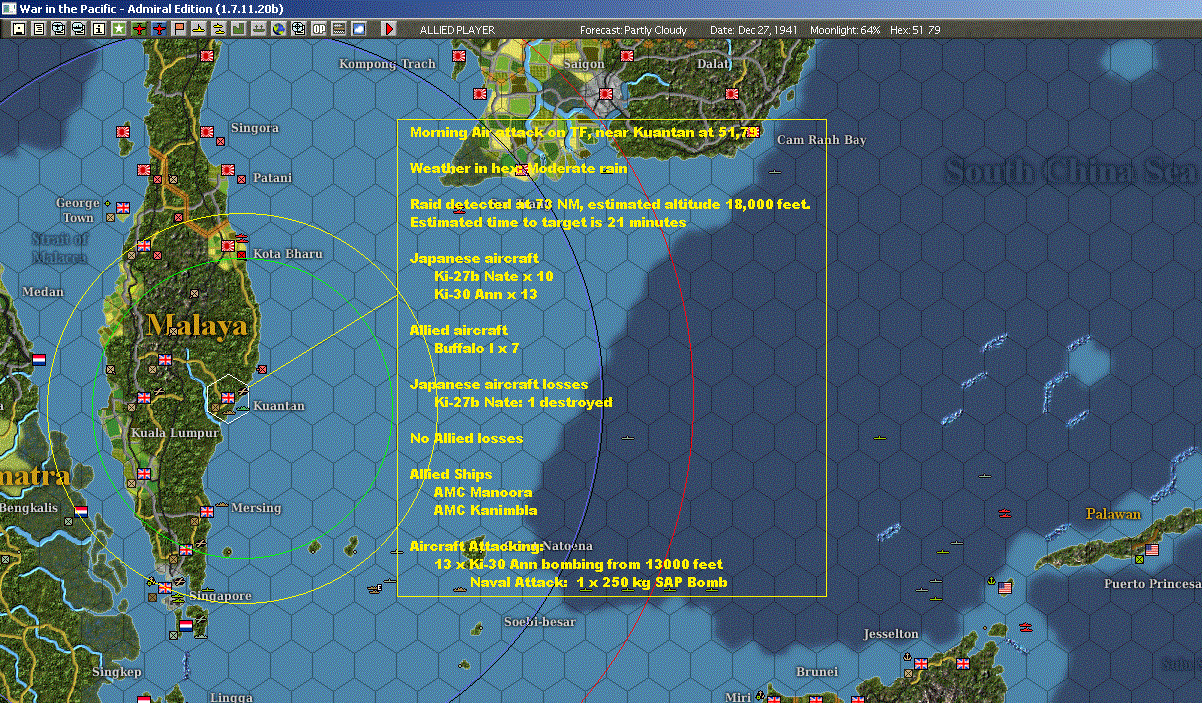
Task: Click the 'Palawan' island label
Action: [x=1113, y=514]
